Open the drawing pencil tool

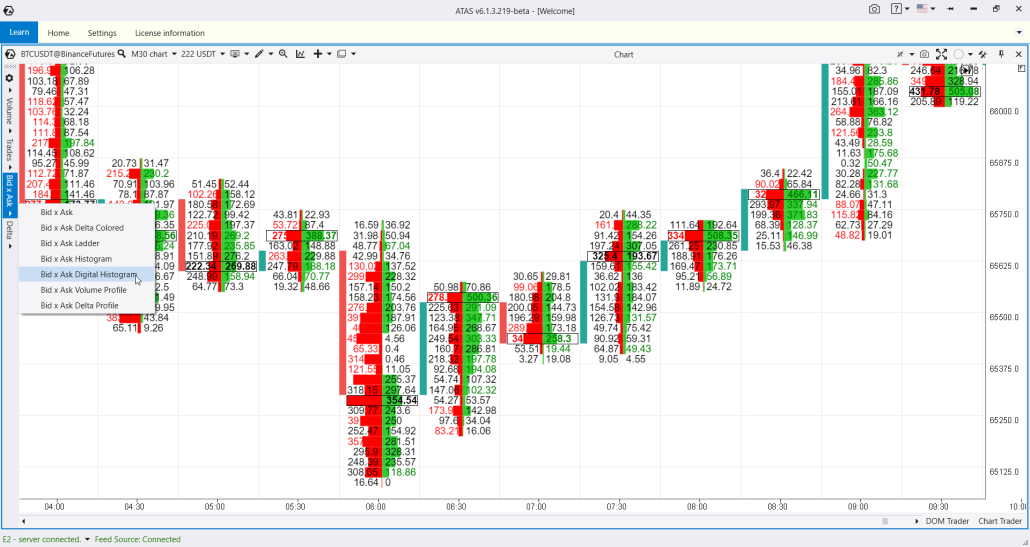click(258, 54)
